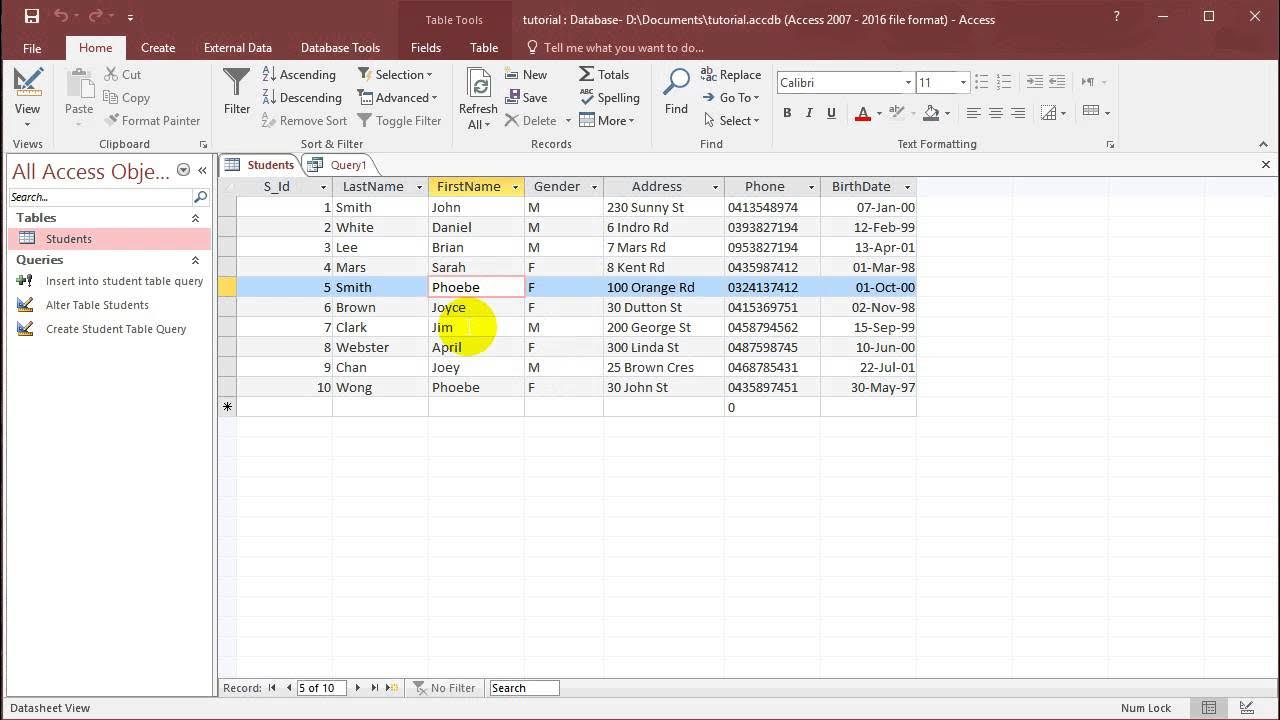This screenshot has height=720, width=1280.
Task: Run Spelling check on records
Action: tap(609, 98)
